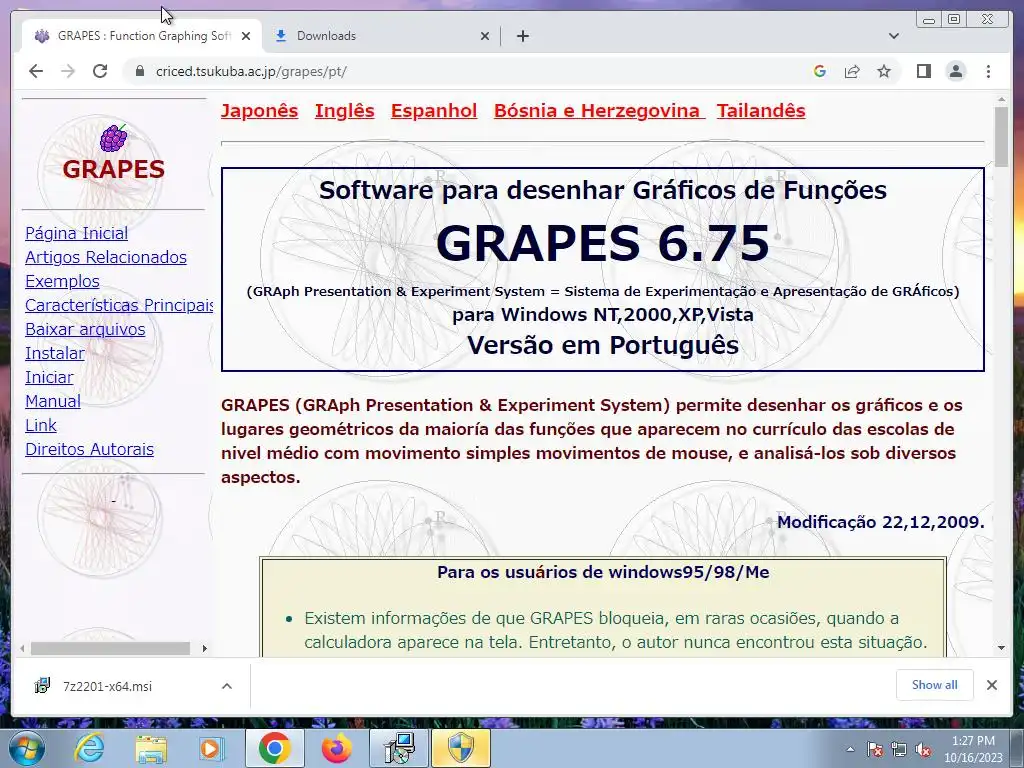Click the security shield taskbar icon
The height and width of the screenshot is (768, 1024).
pos(460,748)
